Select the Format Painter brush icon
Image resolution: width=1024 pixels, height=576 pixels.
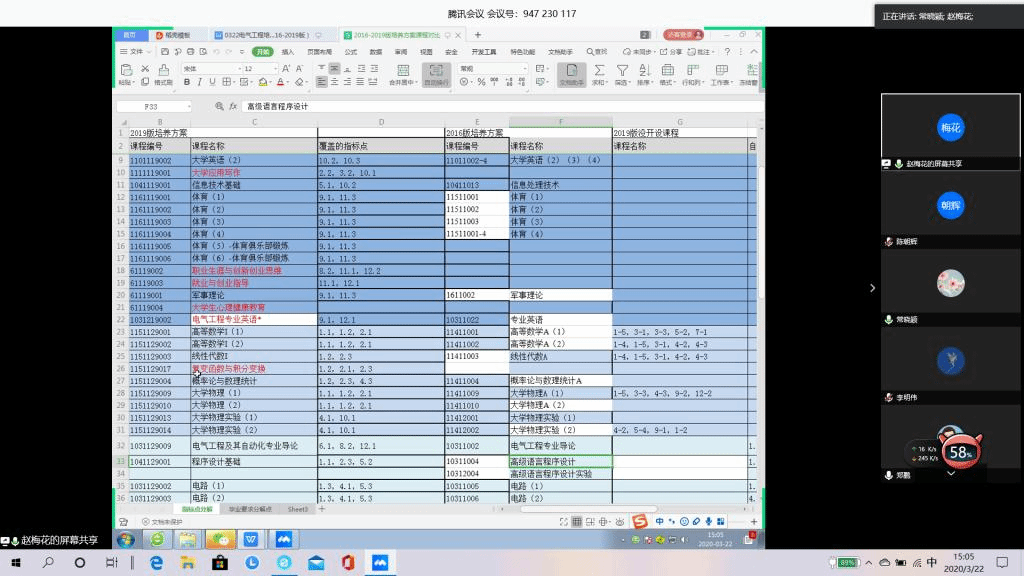[163, 69]
